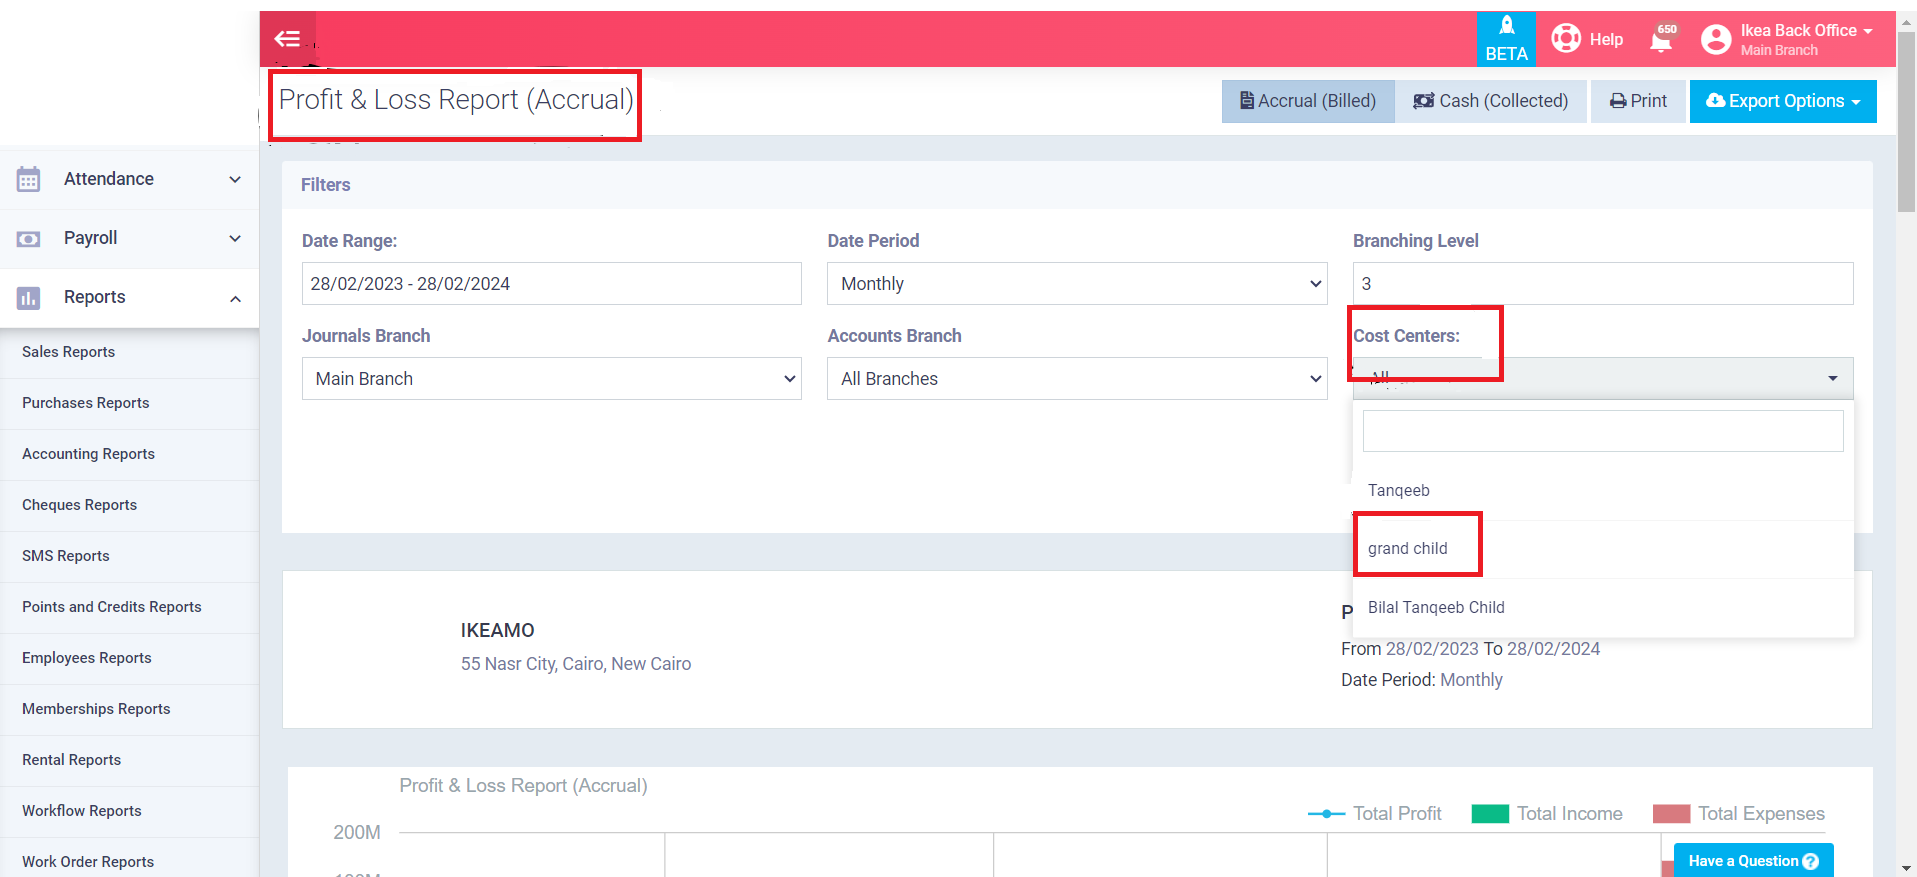Expand the Export Options dropdown

1782,101
